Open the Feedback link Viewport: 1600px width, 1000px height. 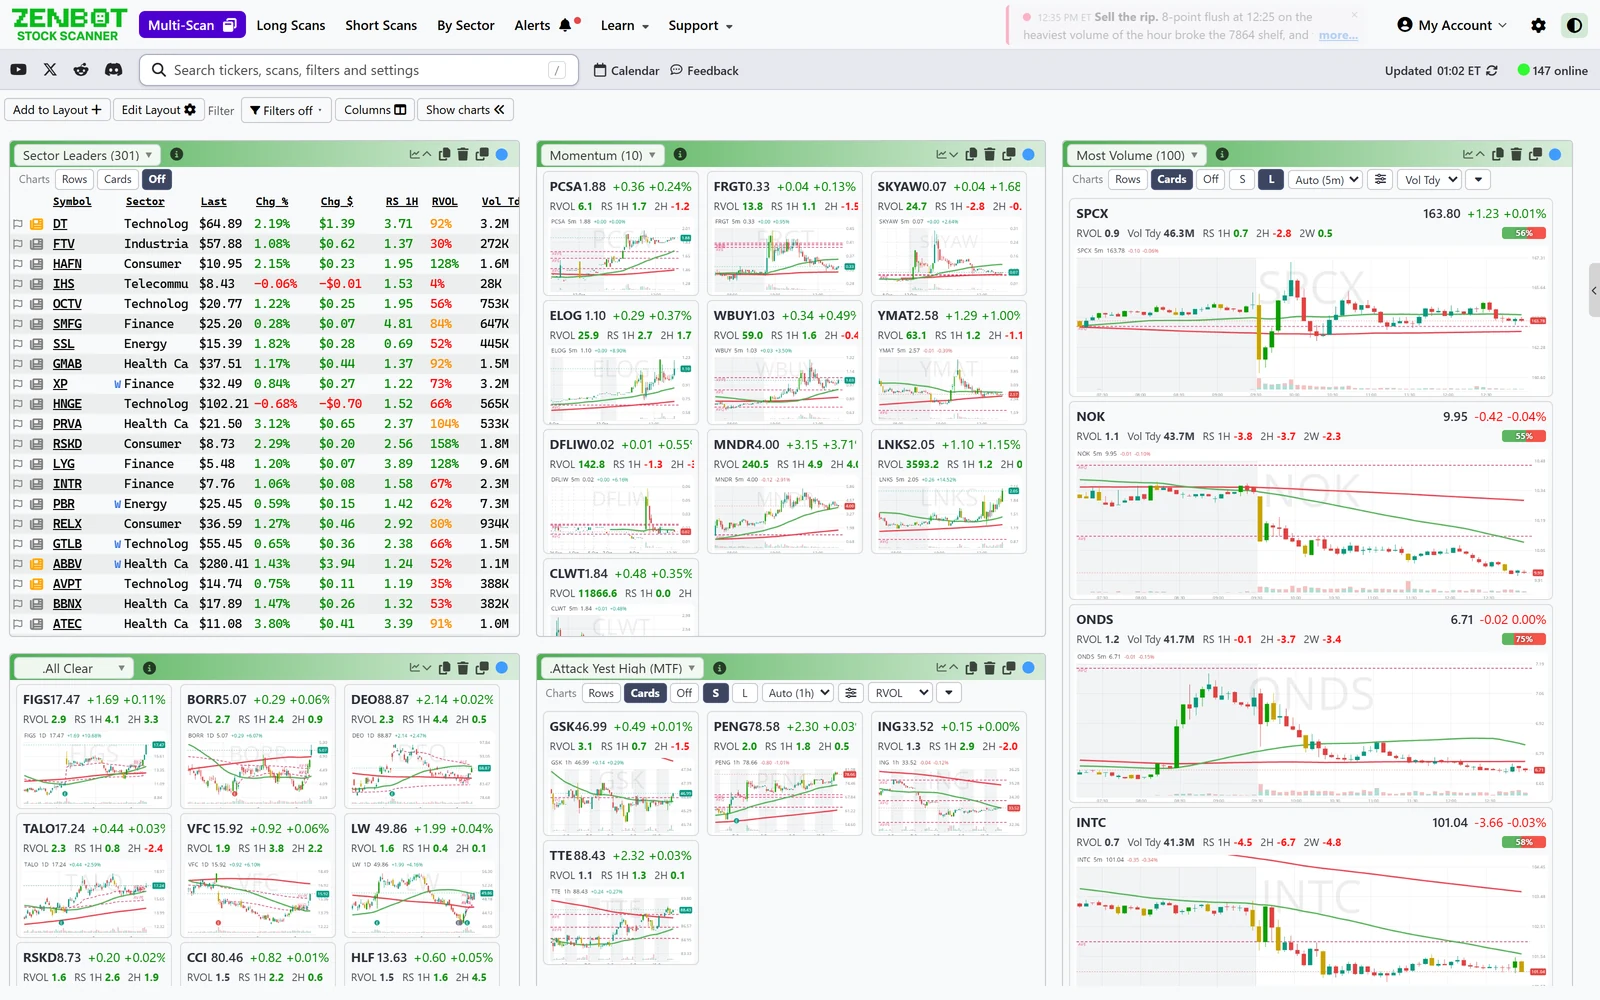coord(705,71)
